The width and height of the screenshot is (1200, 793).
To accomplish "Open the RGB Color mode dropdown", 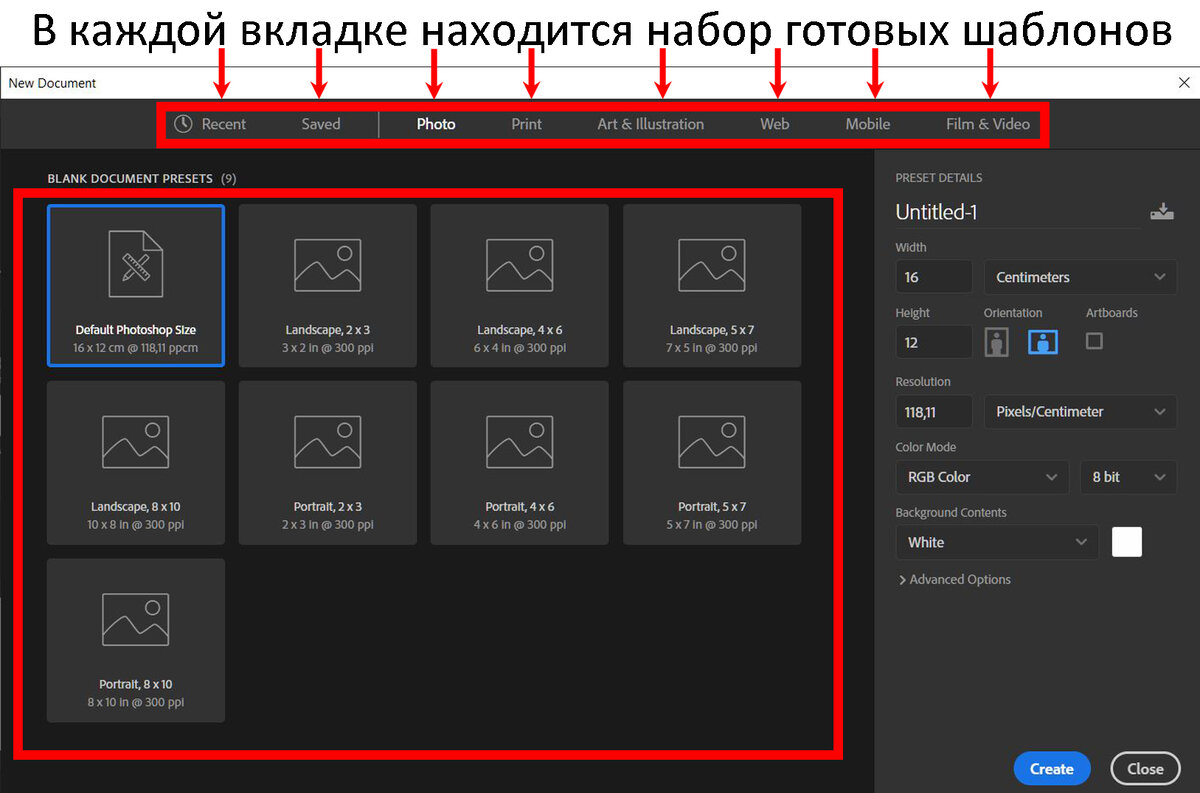I will (981, 477).
